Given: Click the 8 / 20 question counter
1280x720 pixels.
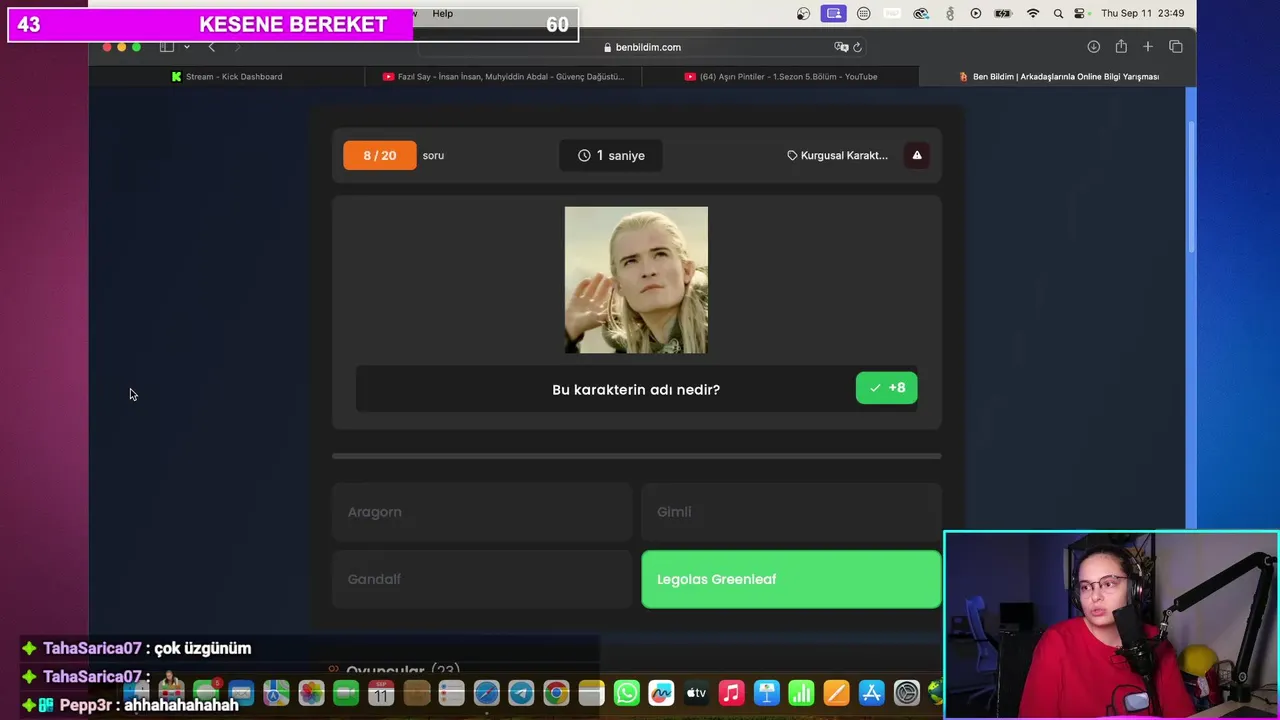Looking at the screenshot, I should tap(380, 155).
